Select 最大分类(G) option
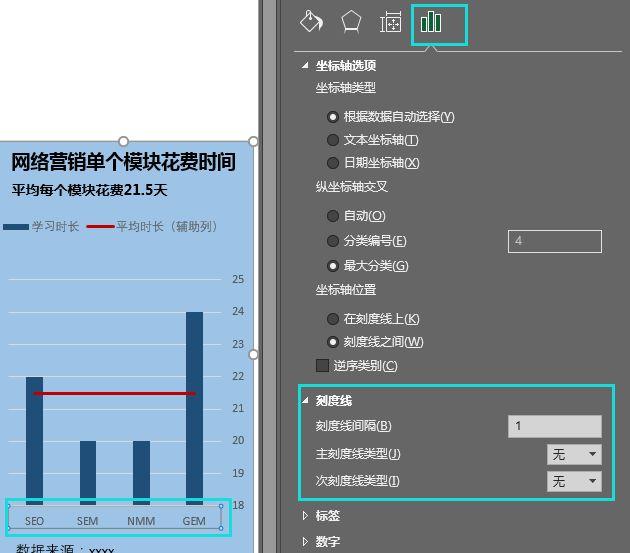 368,266
